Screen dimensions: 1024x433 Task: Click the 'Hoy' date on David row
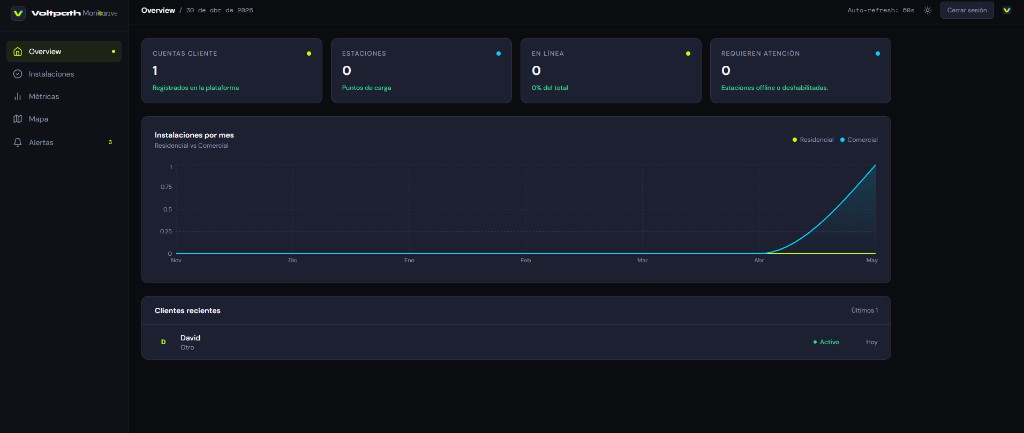[x=872, y=342]
